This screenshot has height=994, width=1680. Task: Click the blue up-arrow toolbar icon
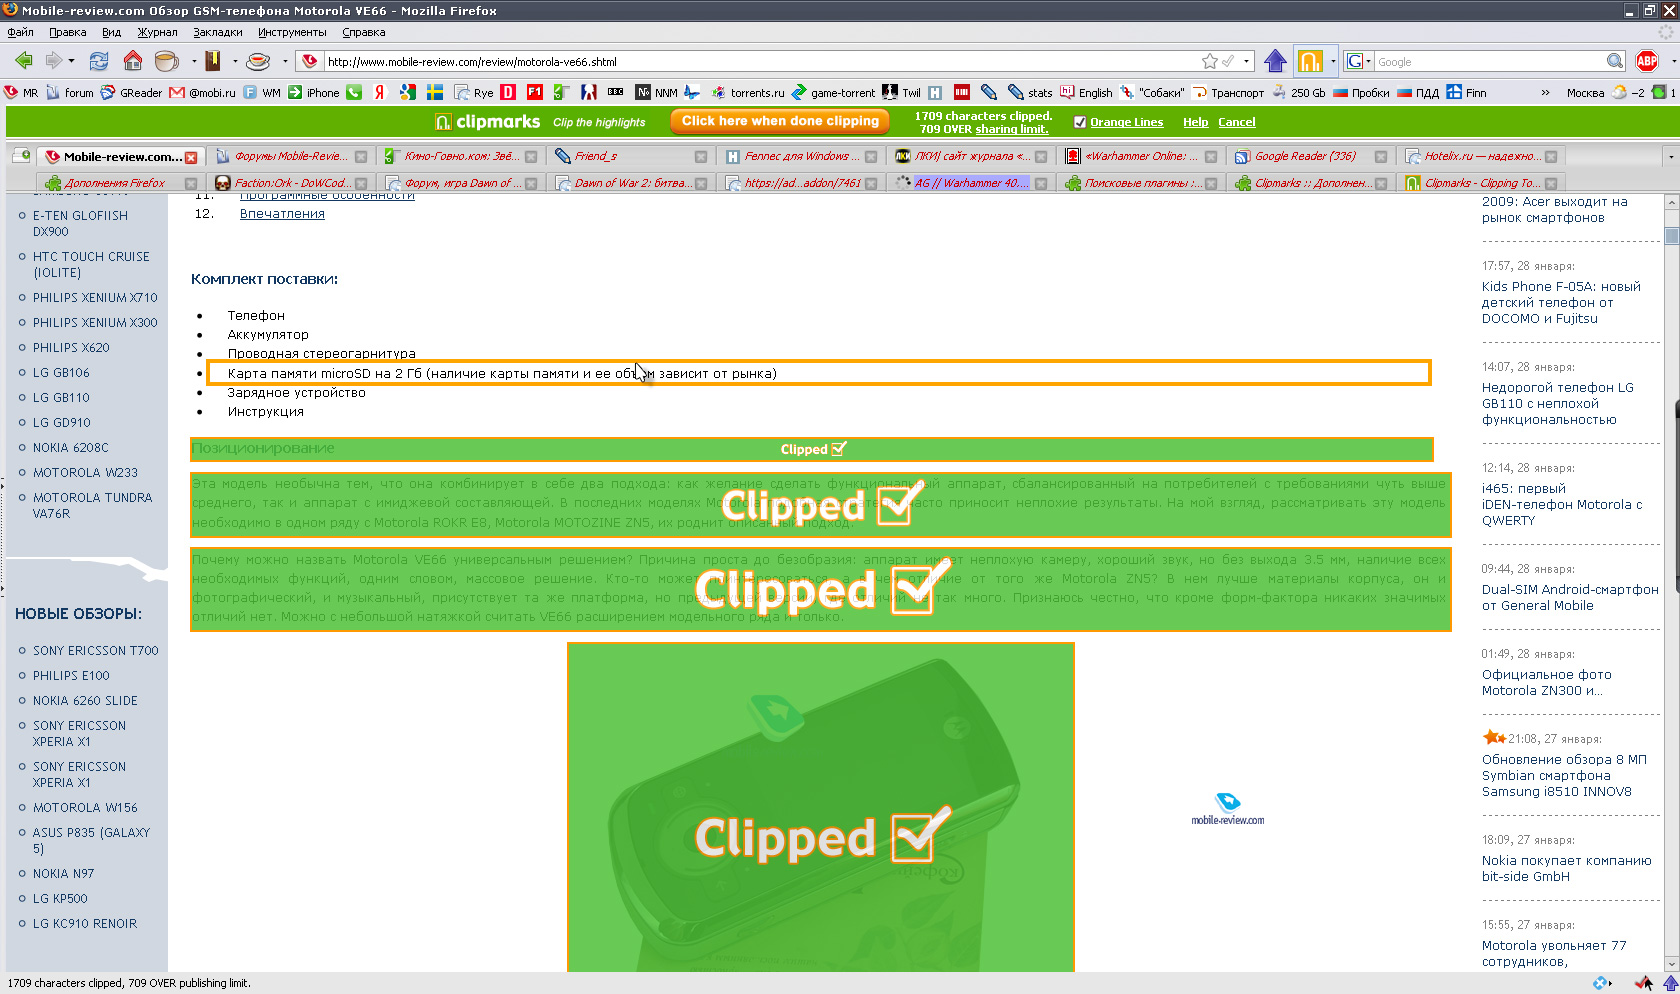pyautogui.click(x=1275, y=61)
